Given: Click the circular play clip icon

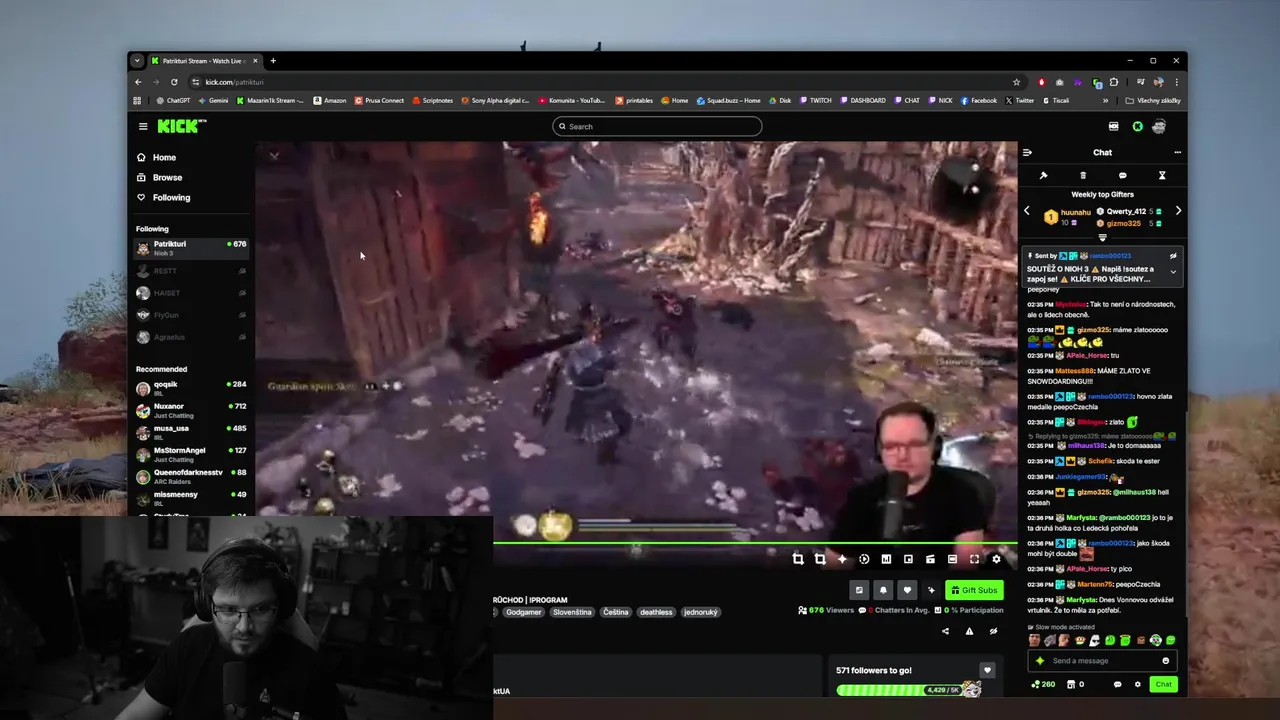Looking at the screenshot, I should coord(864,559).
